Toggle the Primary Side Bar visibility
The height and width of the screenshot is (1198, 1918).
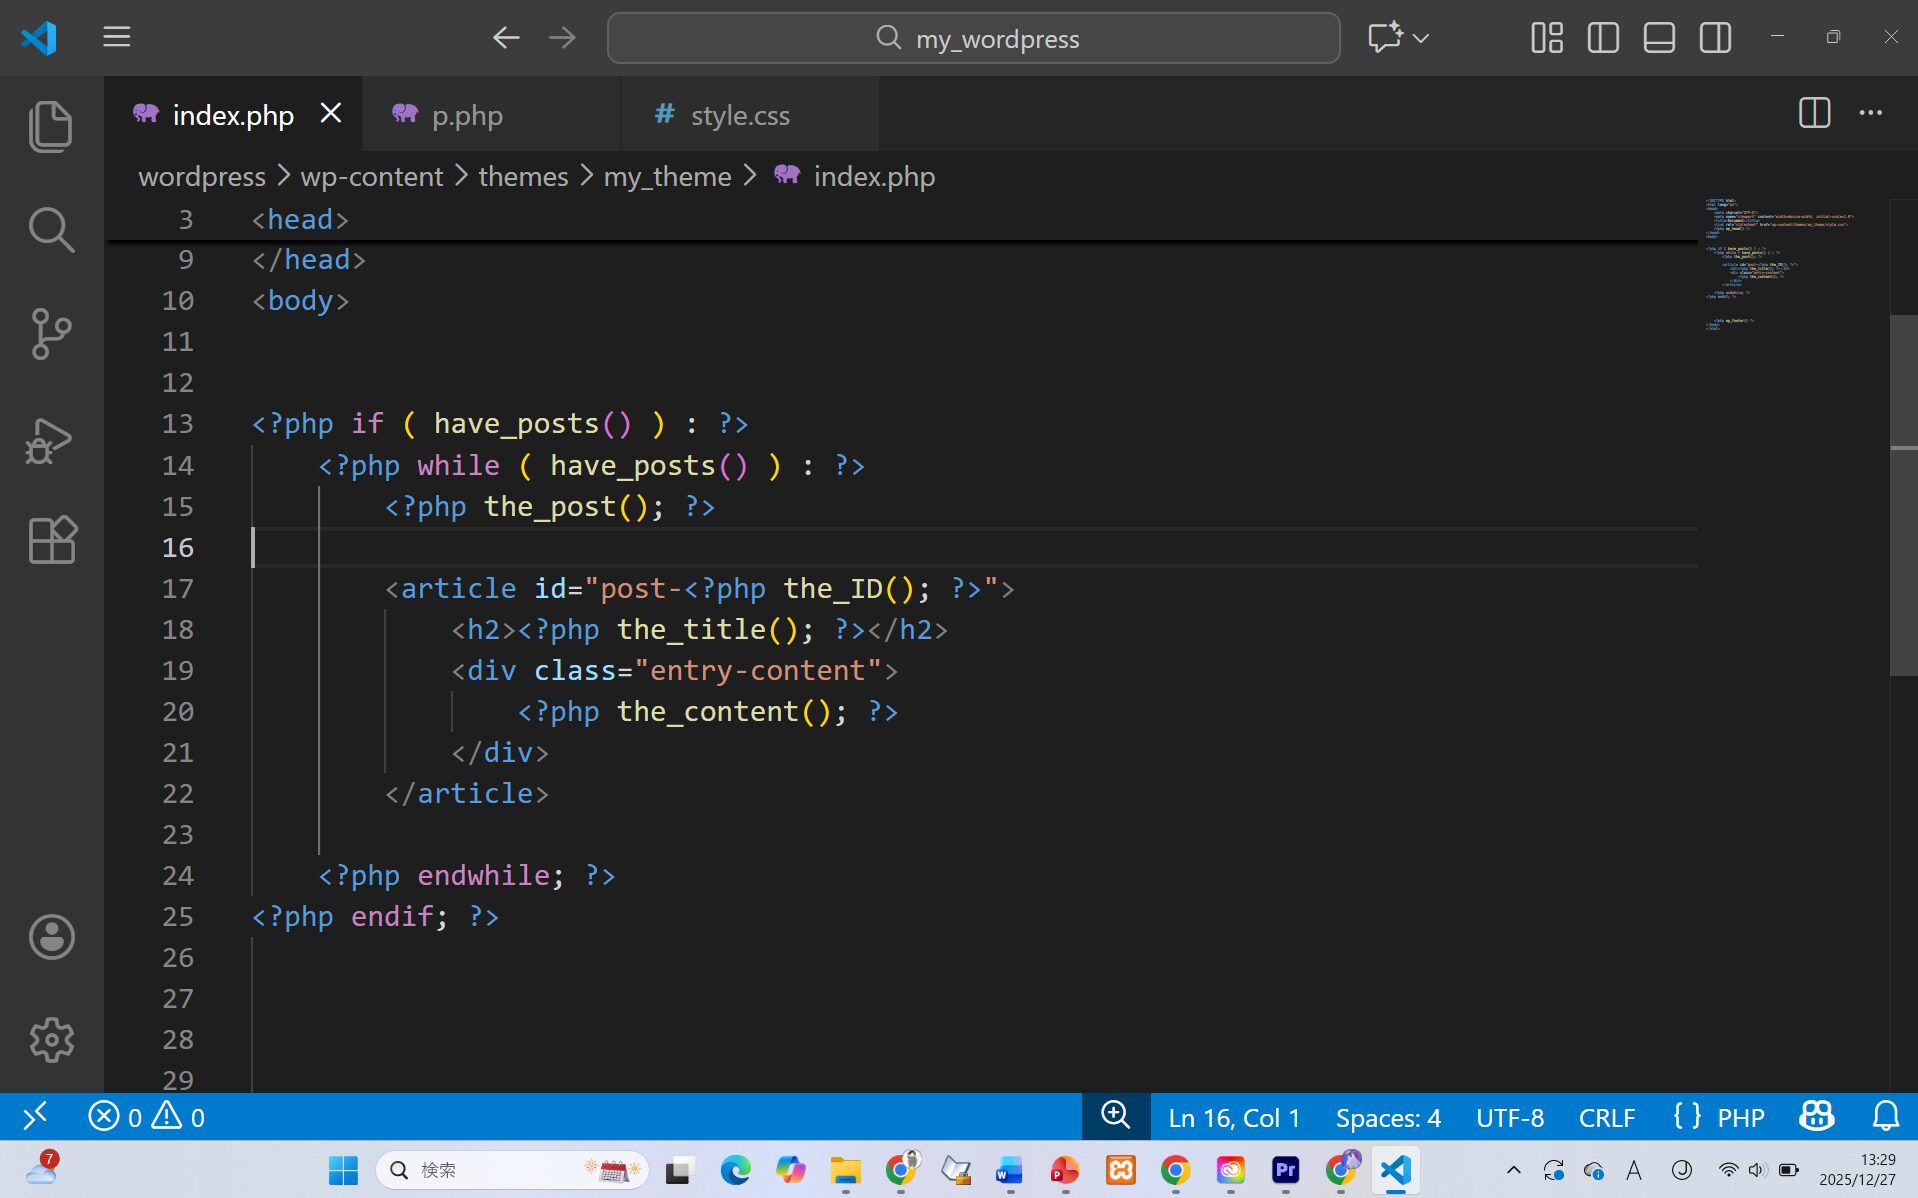coord(1603,38)
